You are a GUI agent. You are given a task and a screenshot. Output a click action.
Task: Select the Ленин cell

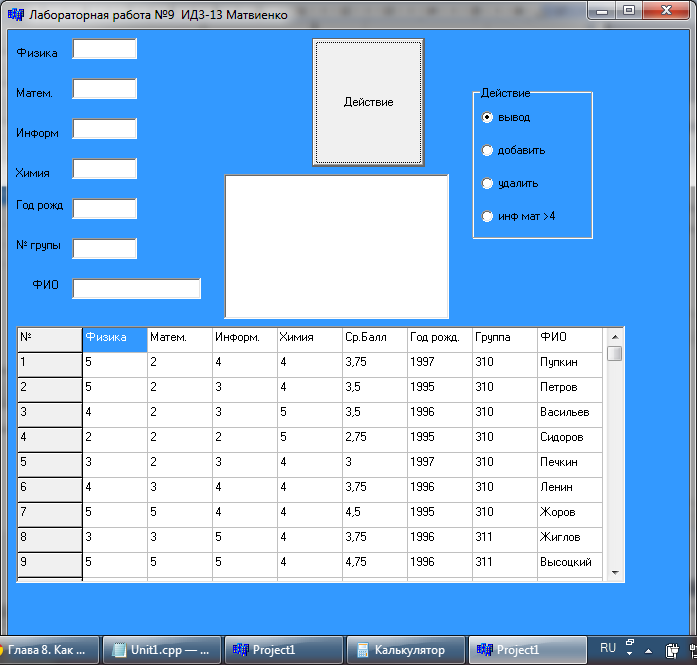(569, 490)
